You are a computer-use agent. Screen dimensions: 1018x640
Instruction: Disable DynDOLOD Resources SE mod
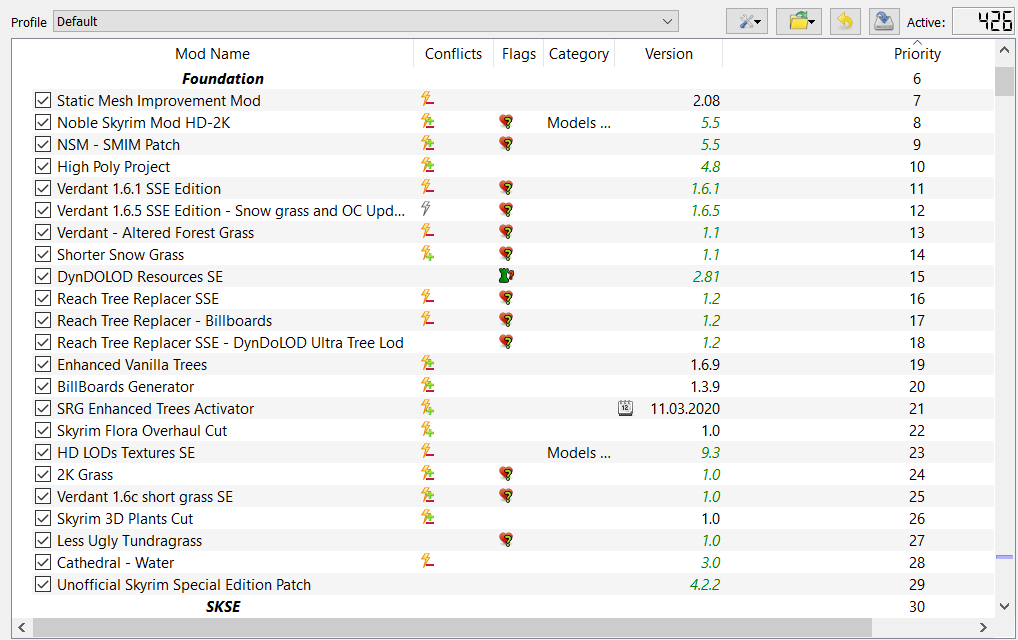(43, 277)
